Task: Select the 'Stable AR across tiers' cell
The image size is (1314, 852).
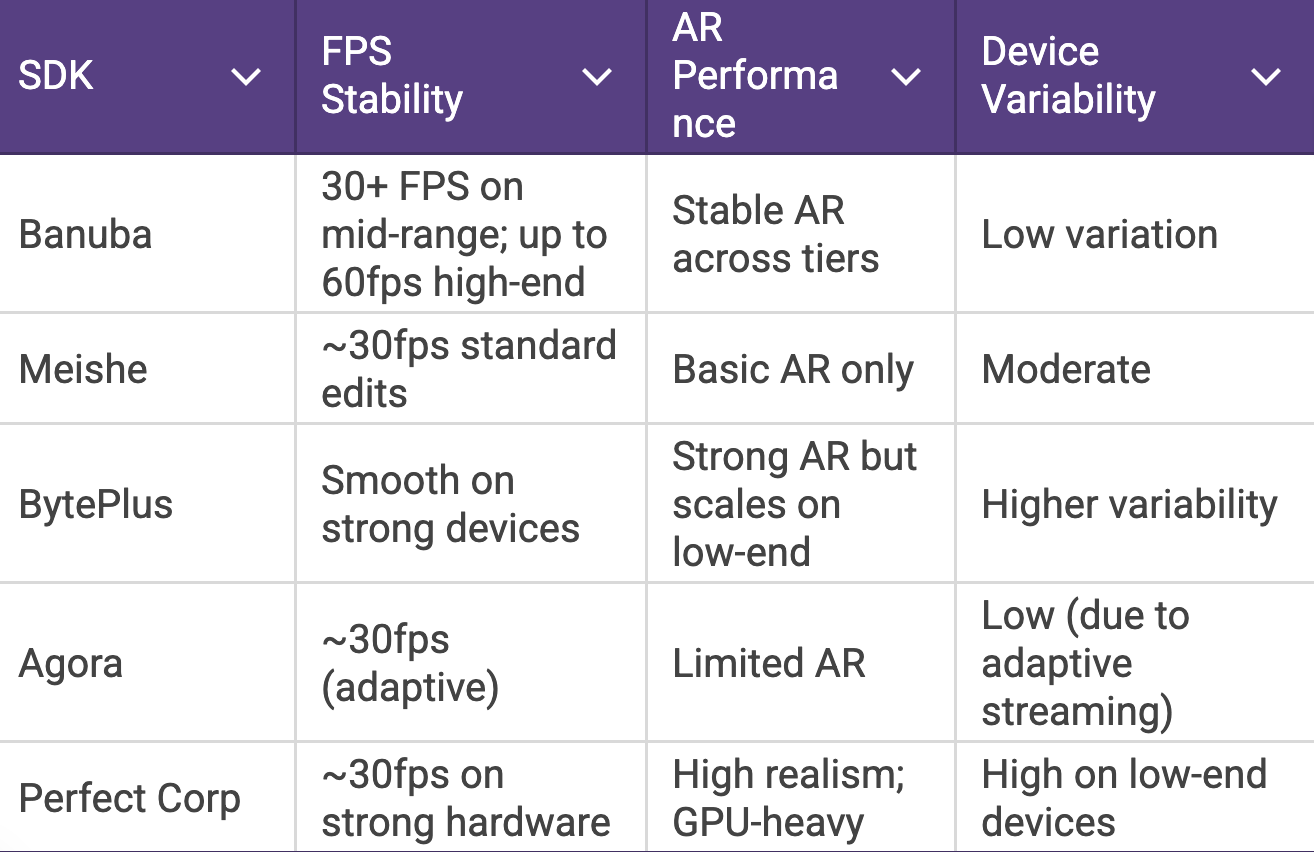Action: click(x=775, y=235)
